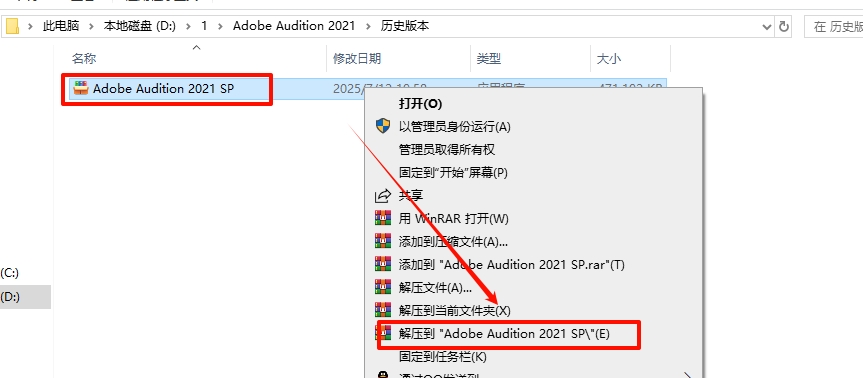Choose 添加到 "Adobe Audition 2021 SP.rar"(T)
863x378 pixels.
[x=512, y=265]
